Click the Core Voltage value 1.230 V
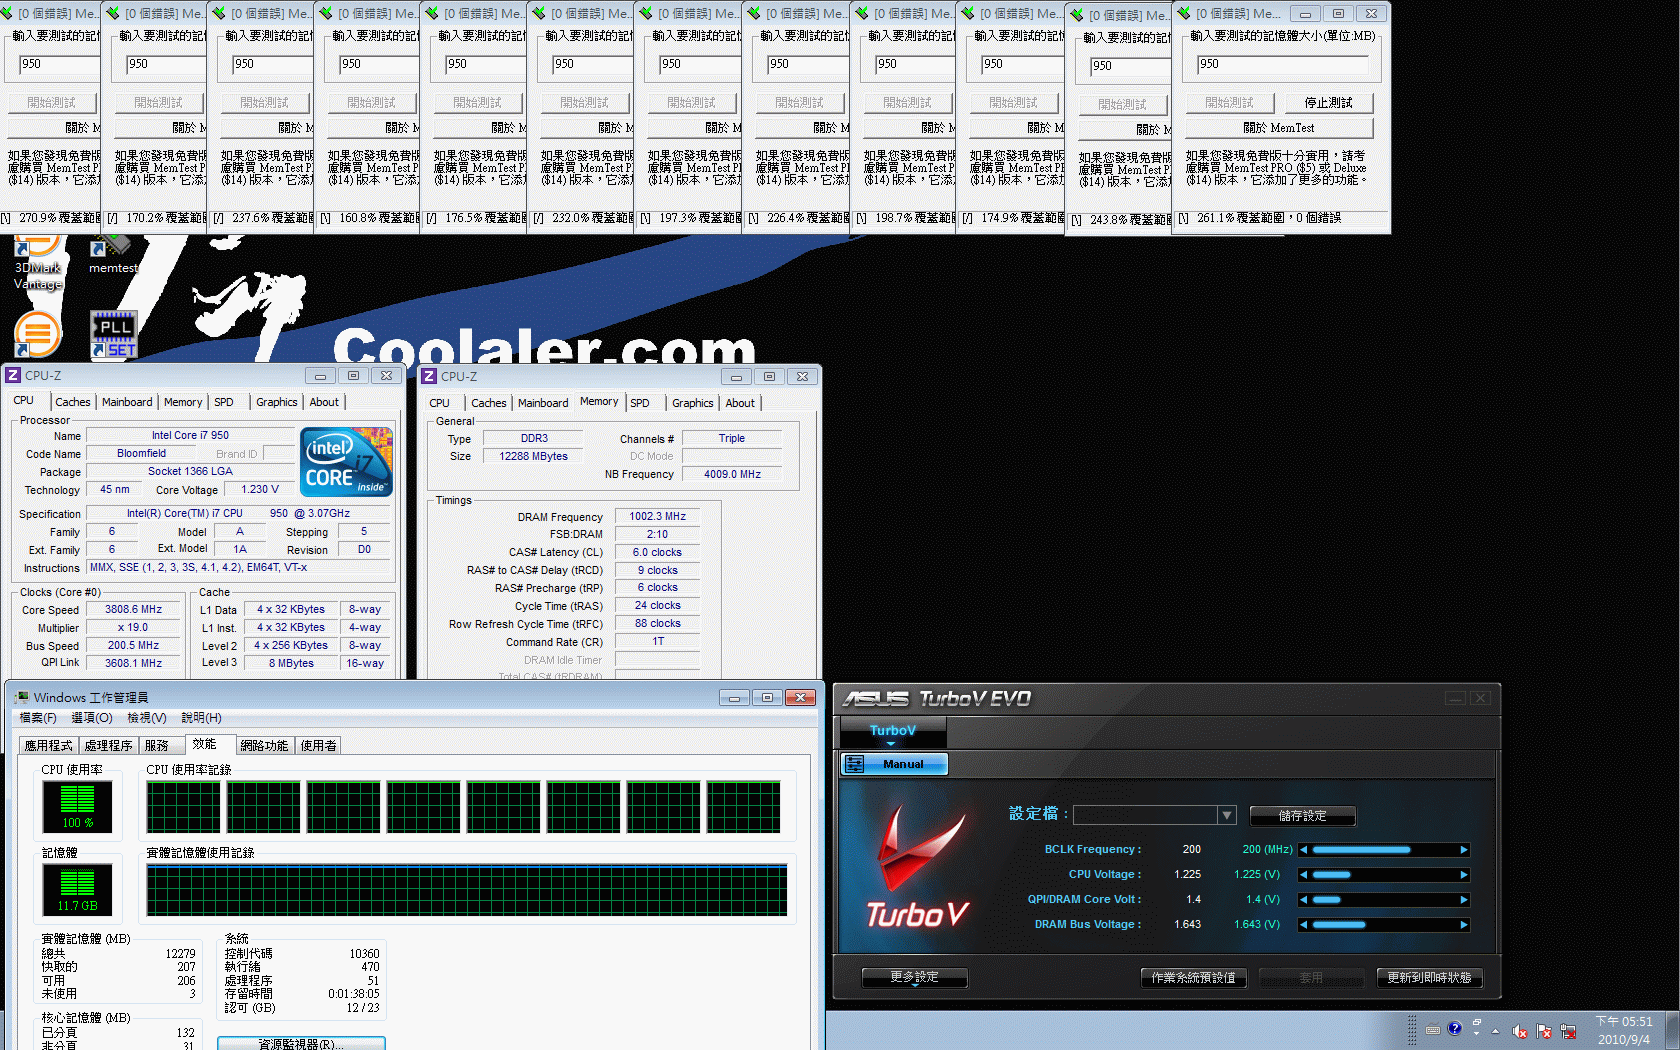Viewport: 1680px width, 1050px height. 260,489
